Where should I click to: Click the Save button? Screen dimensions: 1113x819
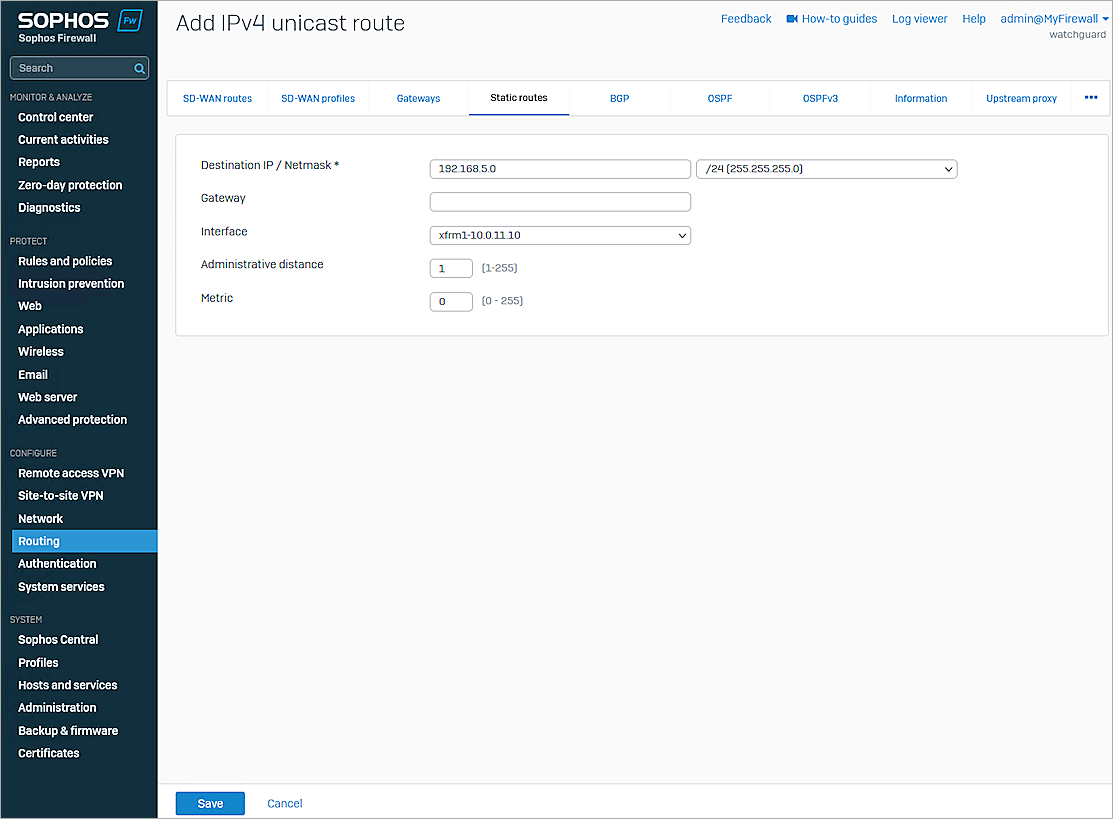coord(210,803)
